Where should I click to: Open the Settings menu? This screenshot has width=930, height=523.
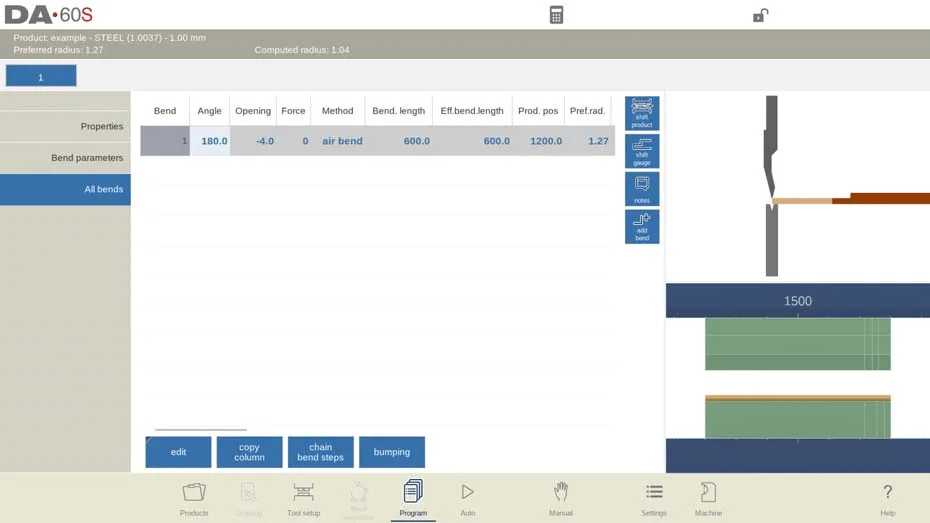tap(654, 499)
